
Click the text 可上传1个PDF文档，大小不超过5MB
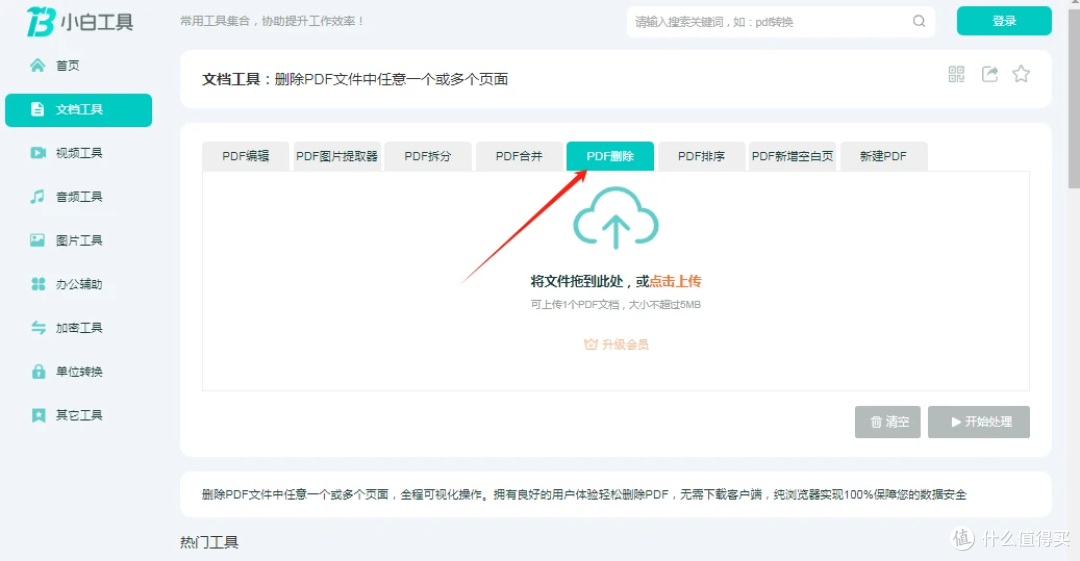tap(616, 305)
